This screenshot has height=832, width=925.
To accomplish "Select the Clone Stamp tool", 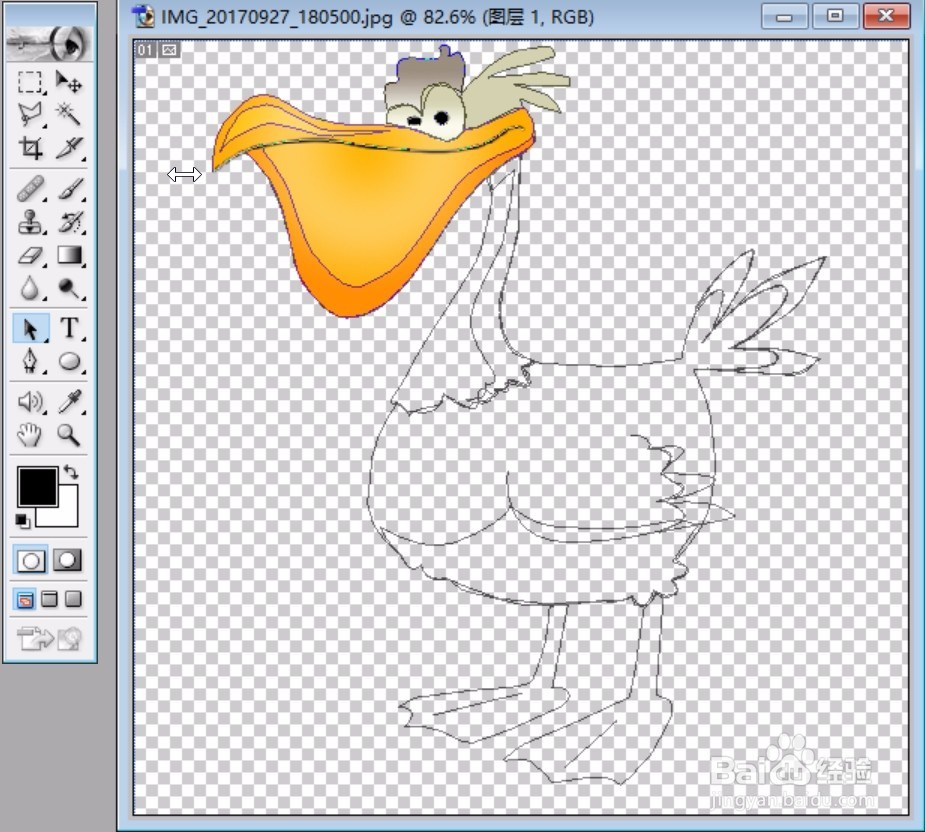I will [x=30, y=222].
